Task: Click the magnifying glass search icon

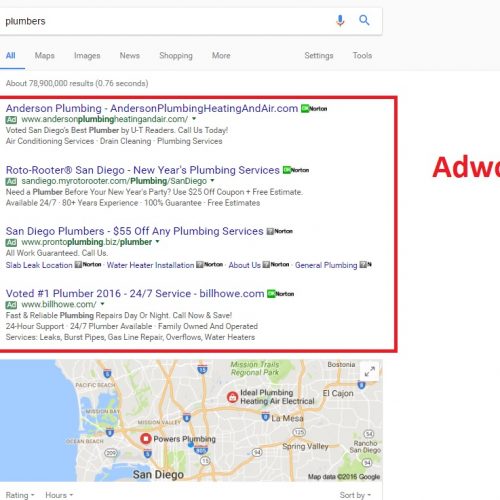Action: 364,20
